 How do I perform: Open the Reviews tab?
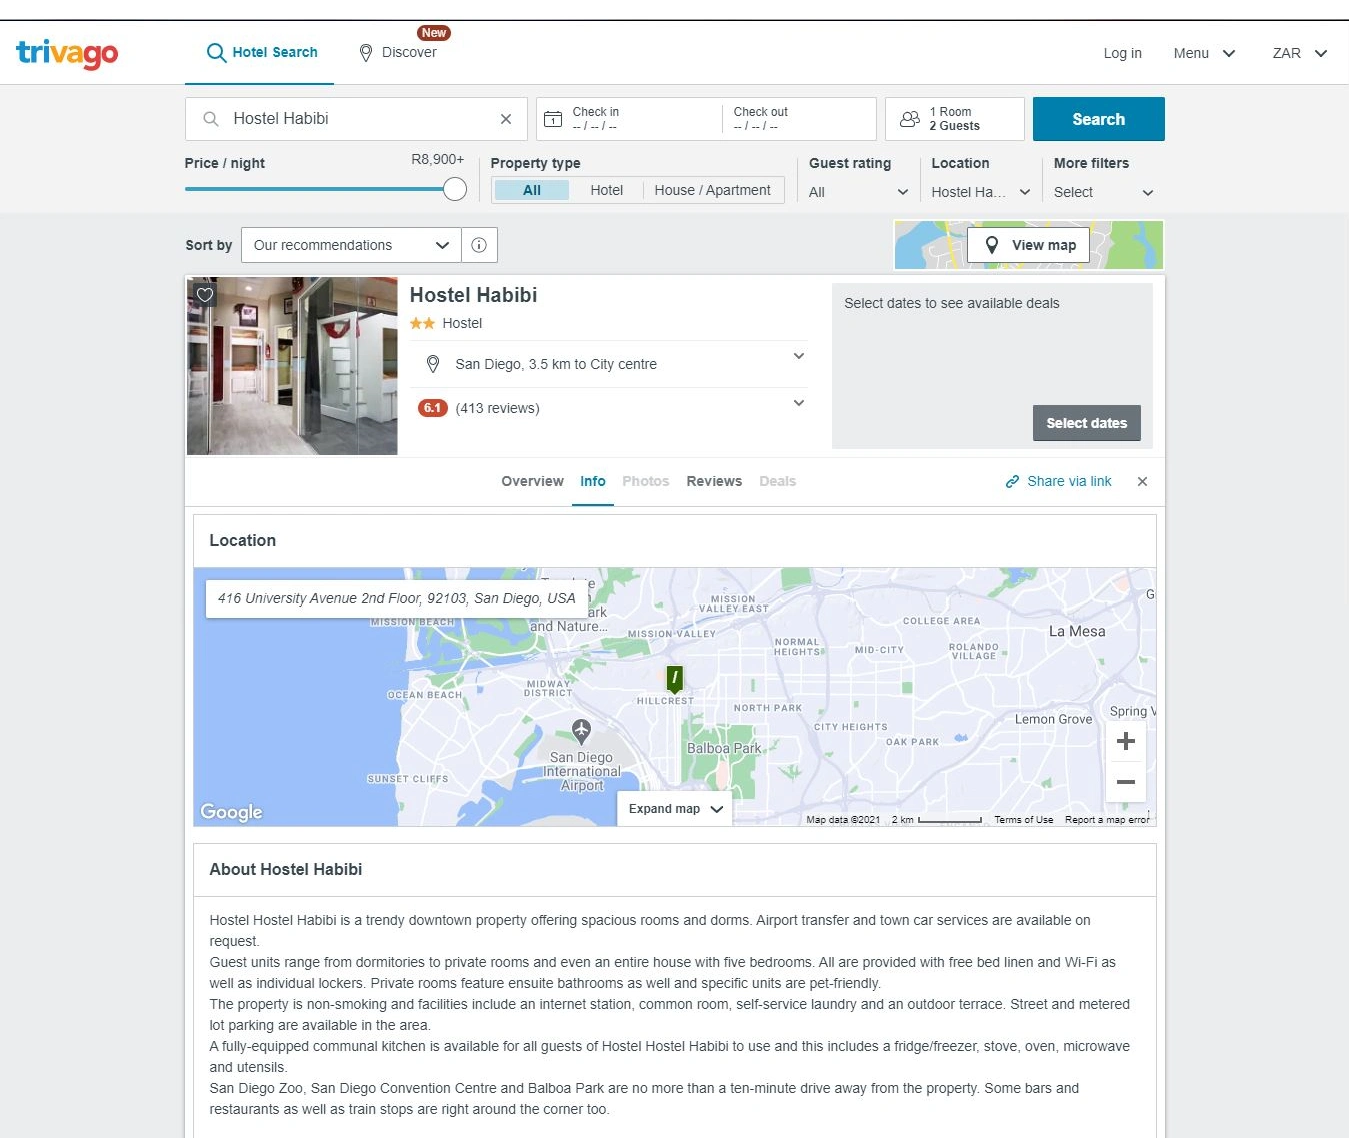tap(714, 482)
